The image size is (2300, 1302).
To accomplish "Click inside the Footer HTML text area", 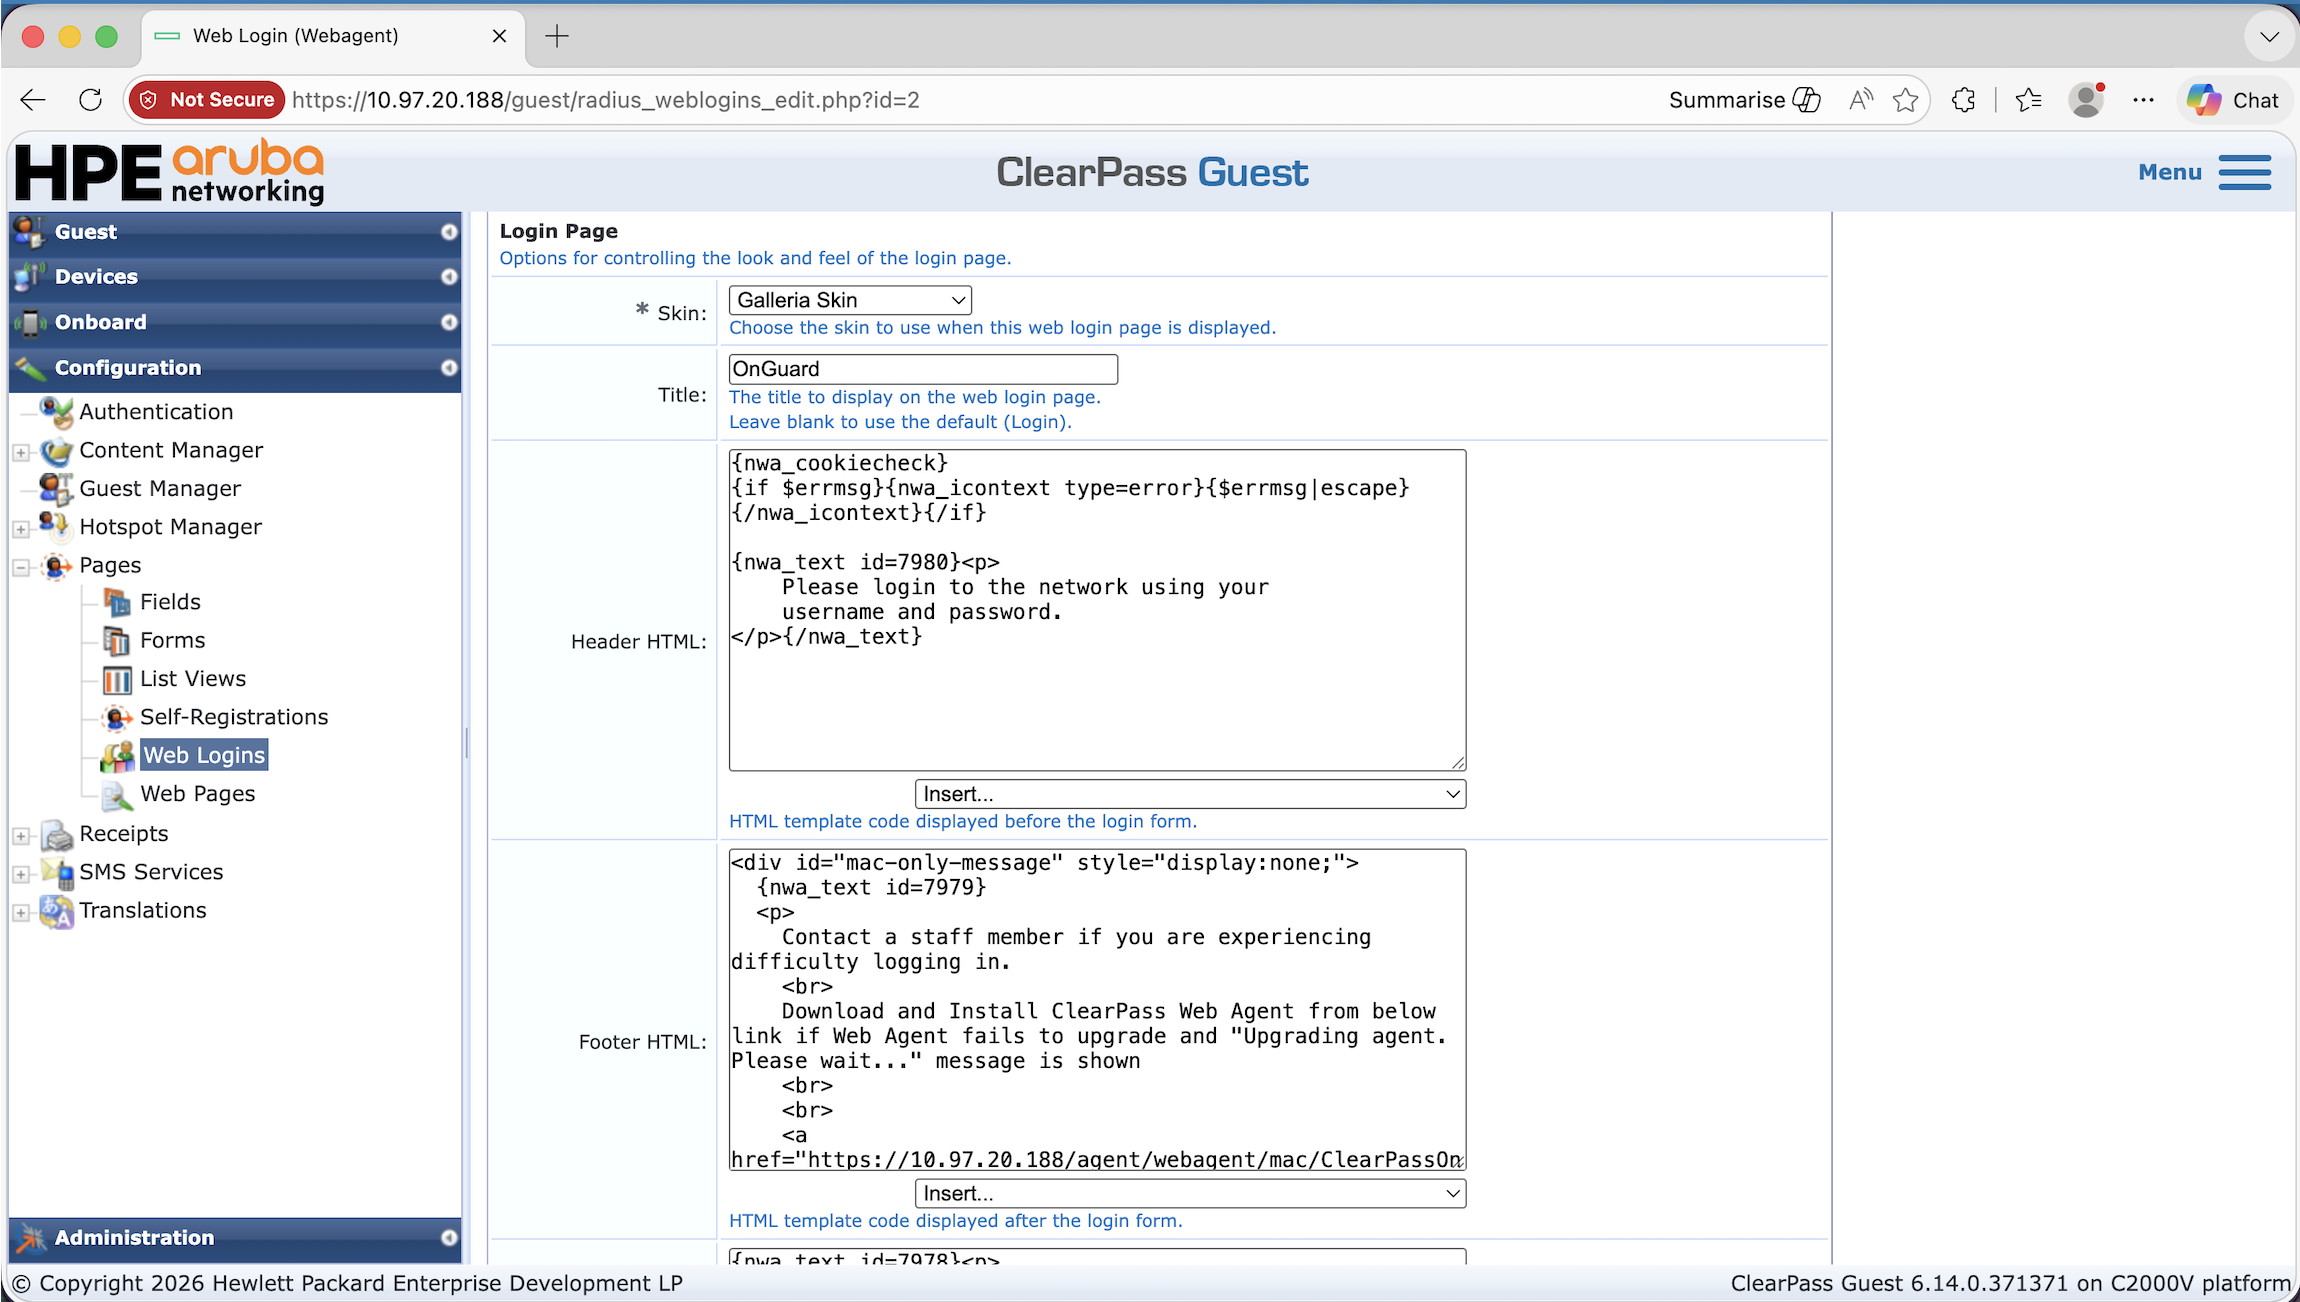I will [1097, 1010].
